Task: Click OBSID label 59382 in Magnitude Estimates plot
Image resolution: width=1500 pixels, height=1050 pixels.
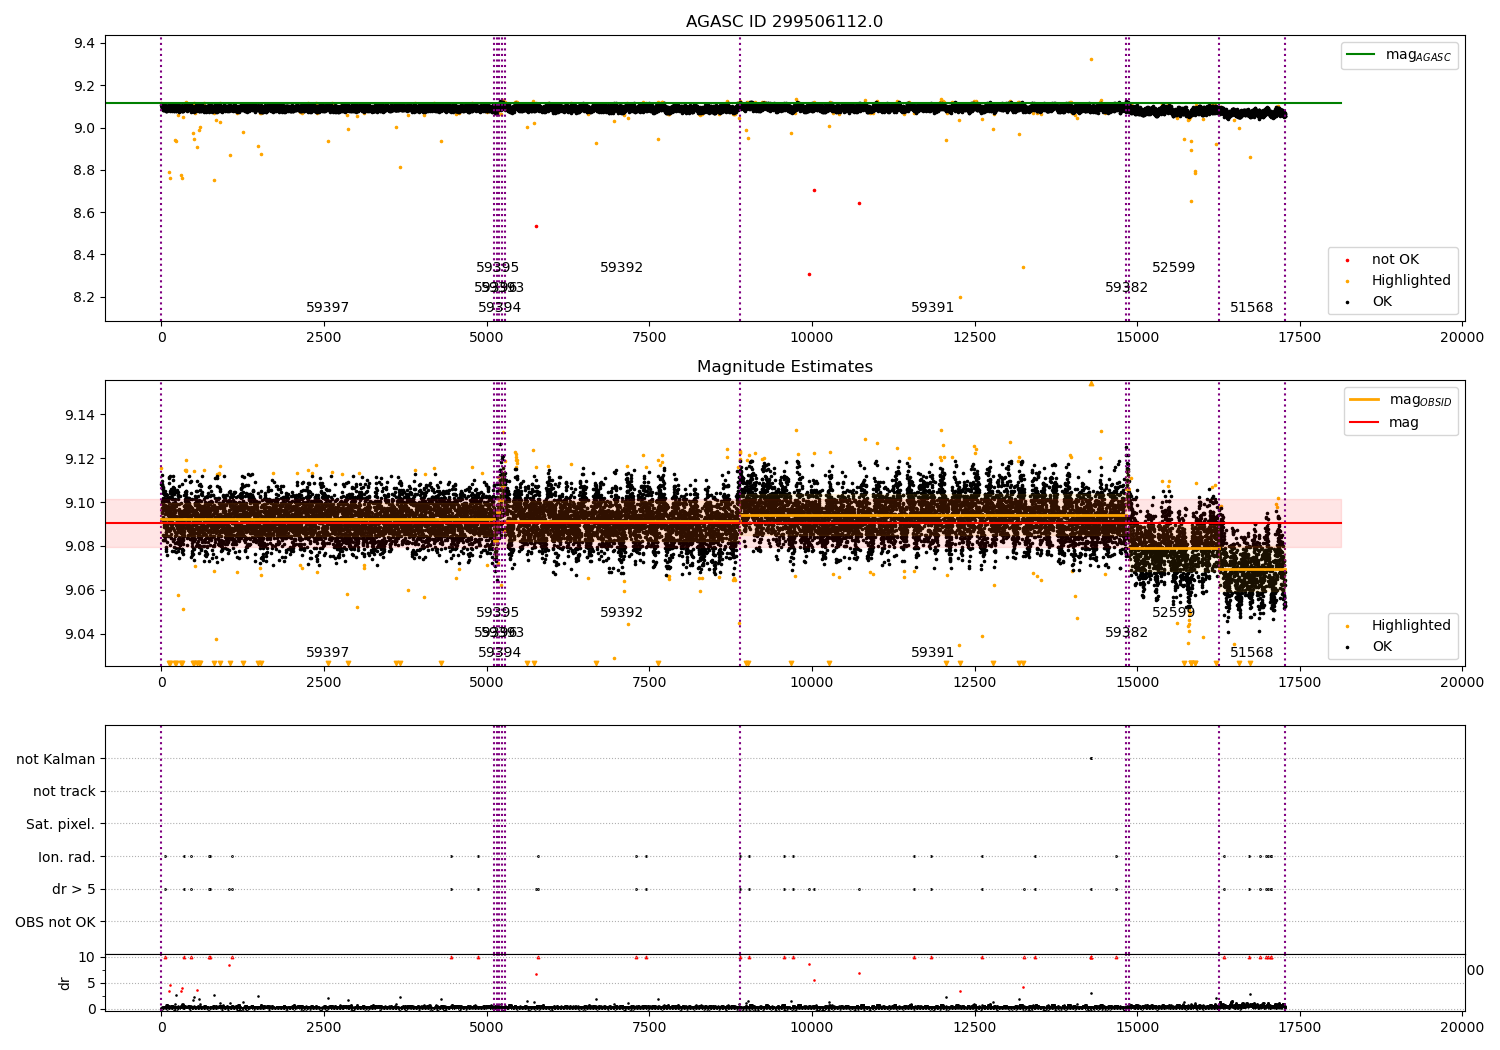Action: pyautogui.click(x=1126, y=633)
